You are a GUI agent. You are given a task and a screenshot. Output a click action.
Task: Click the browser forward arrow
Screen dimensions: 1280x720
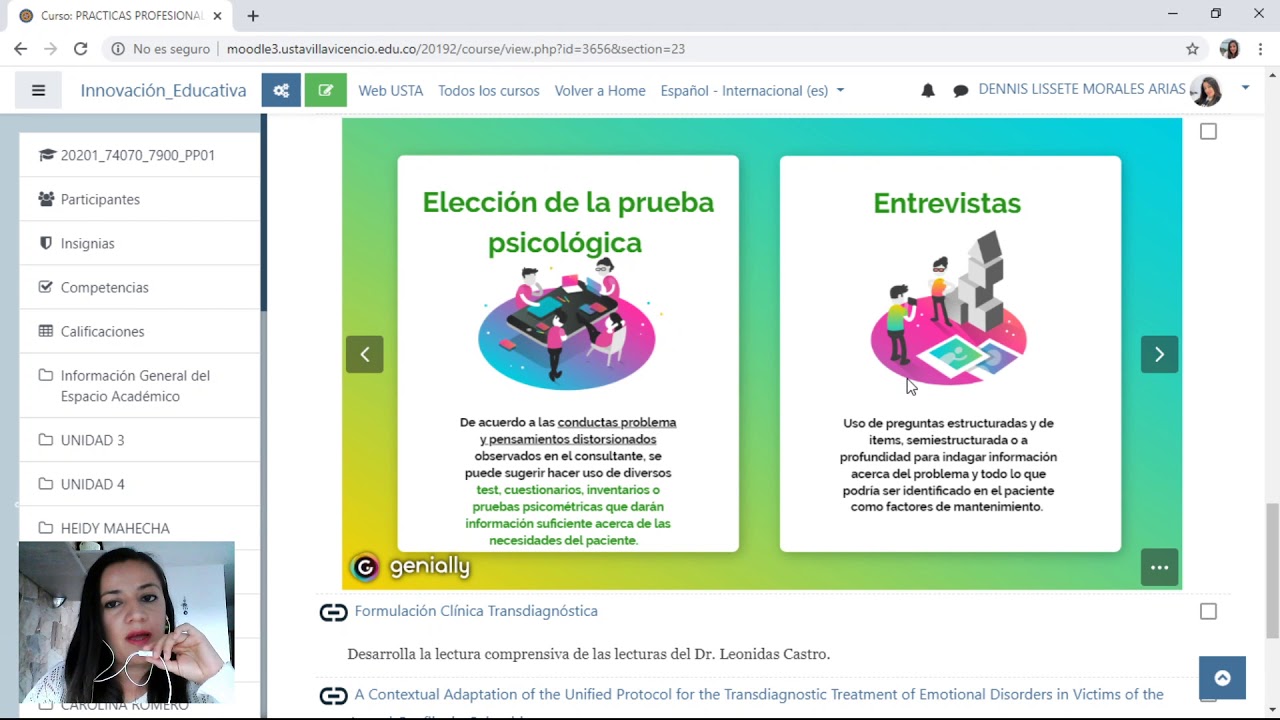point(51,48)
